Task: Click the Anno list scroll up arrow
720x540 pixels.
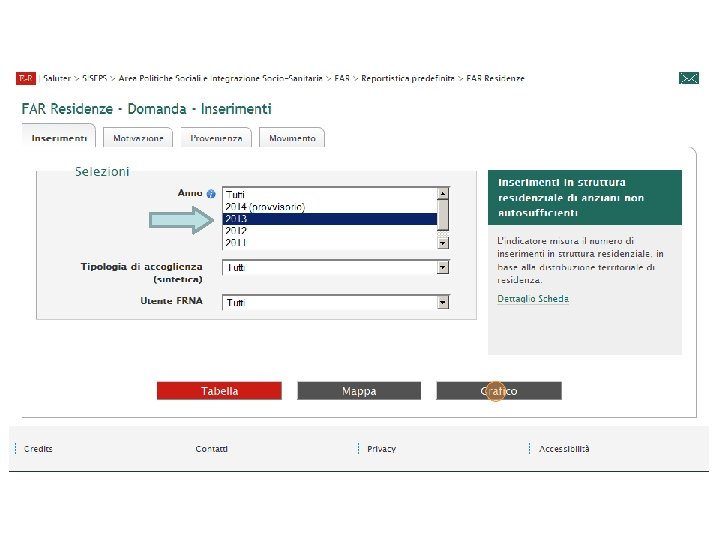Action: (x=443, y=194)
